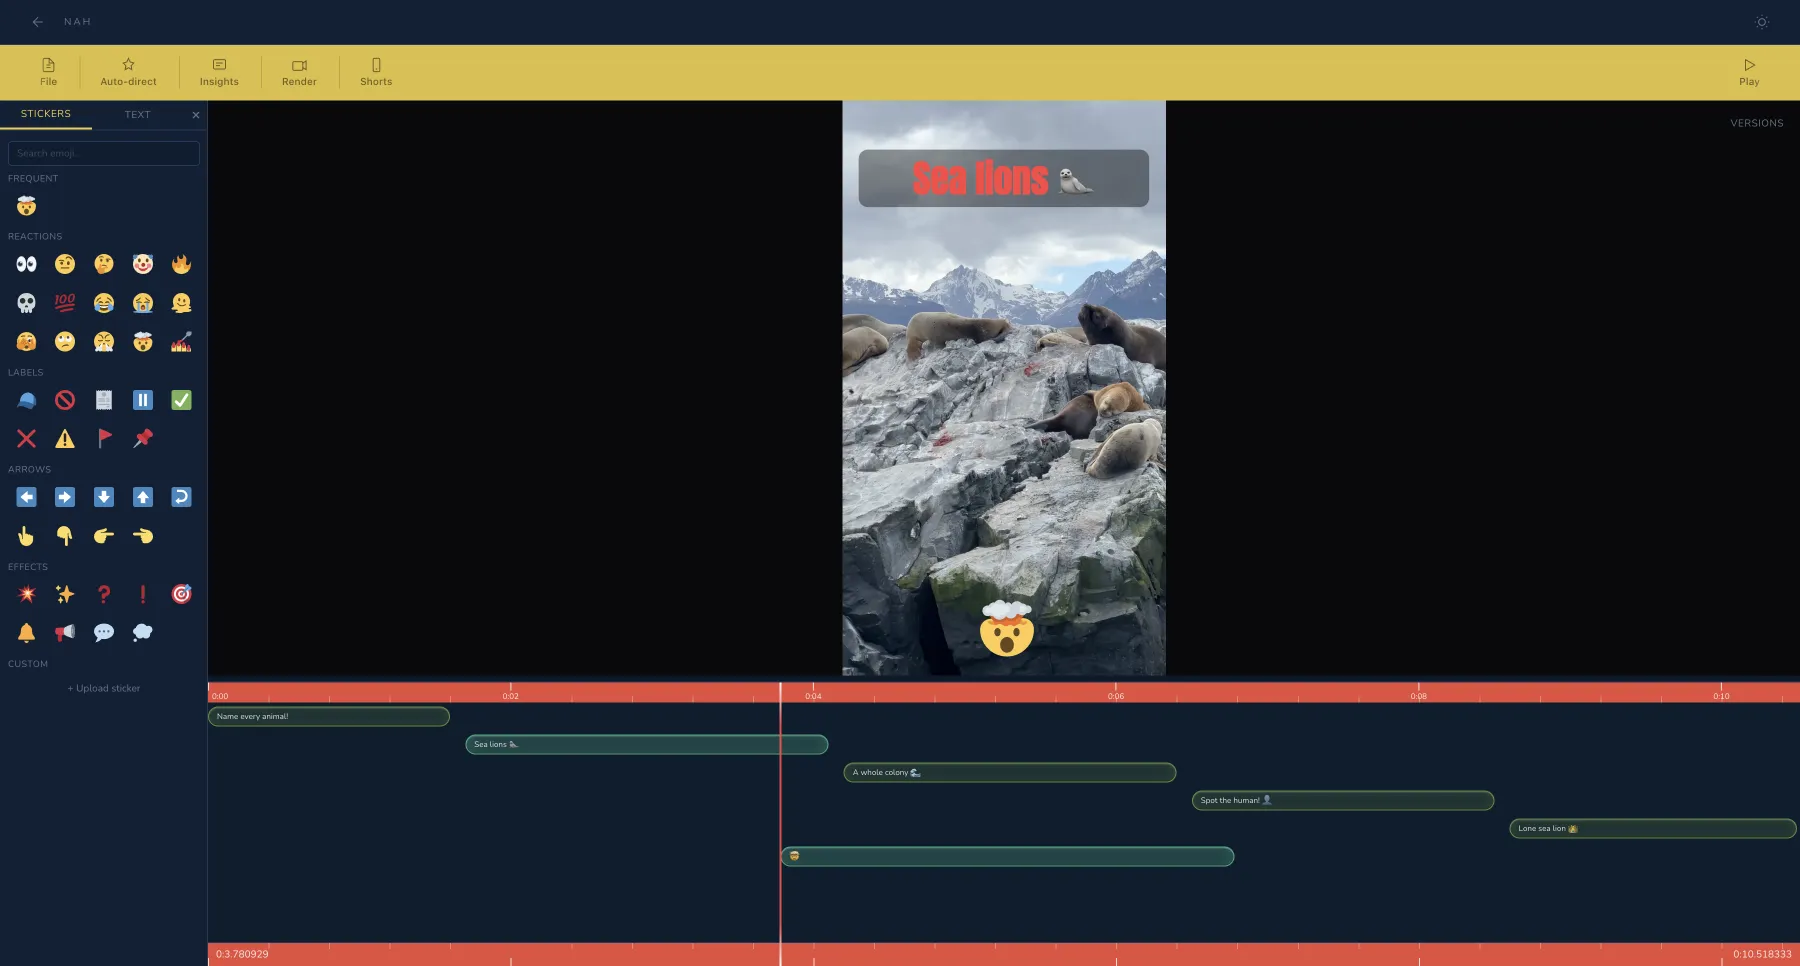Screen dimensions: 1800x966
Task: Add the receipt label sticker
Action: (x=104, y=400)
